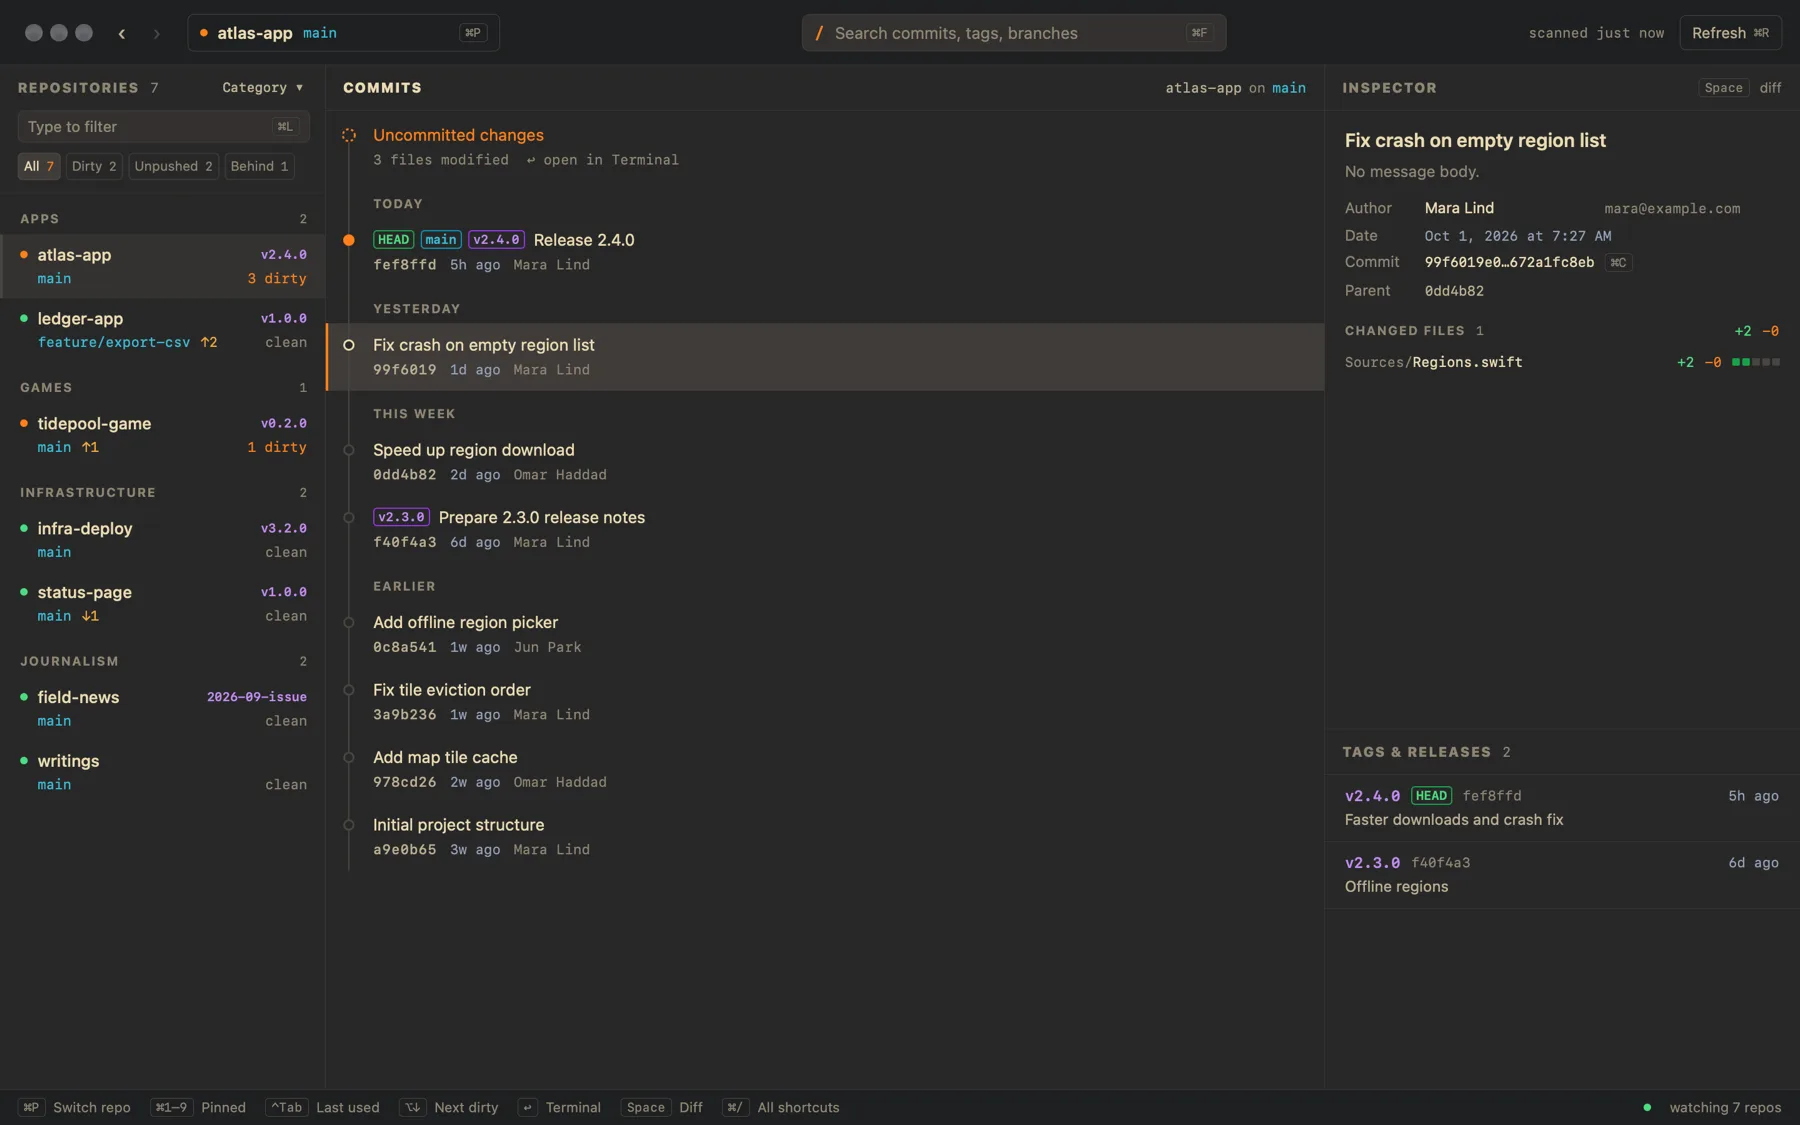The height and width of the screenshot is (1125, 1800).
Task: Click the orange HEAD commit dot
Action: [349, 240]
